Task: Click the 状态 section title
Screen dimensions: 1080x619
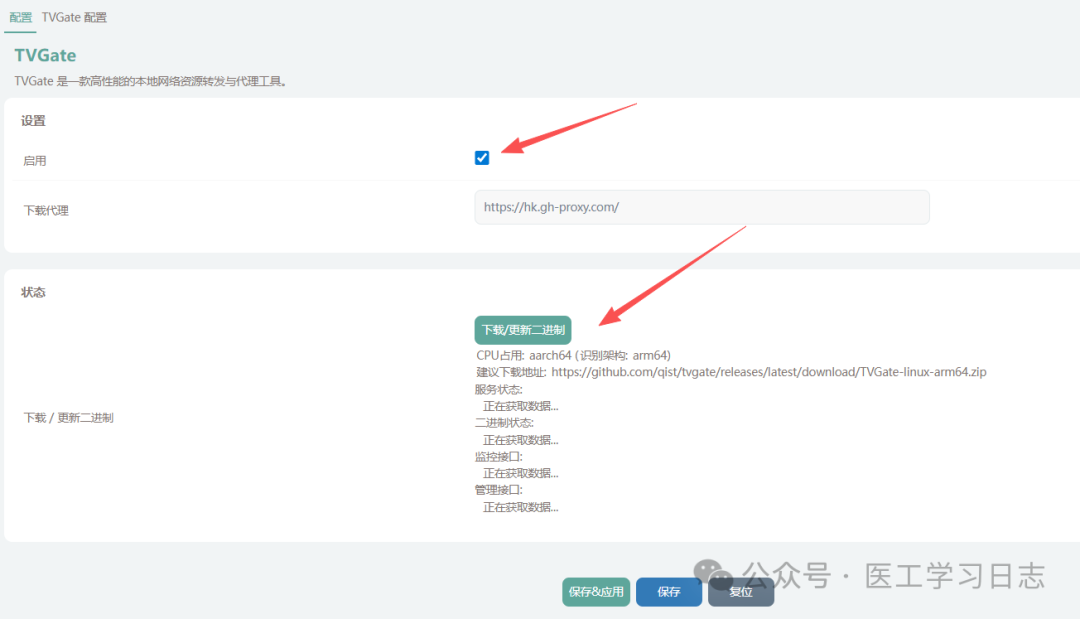Action: 33,292
